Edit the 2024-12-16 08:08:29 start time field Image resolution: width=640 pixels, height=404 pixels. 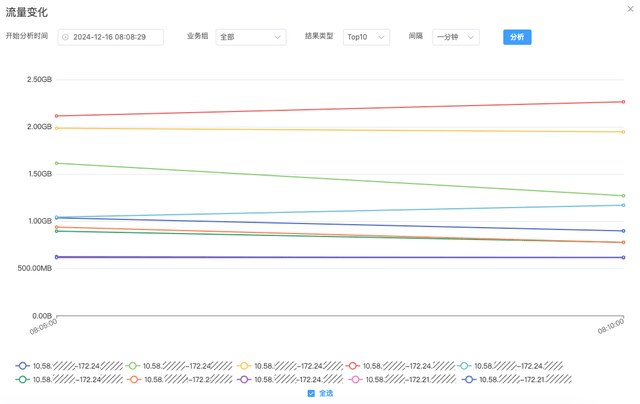(x=111, y=37)
